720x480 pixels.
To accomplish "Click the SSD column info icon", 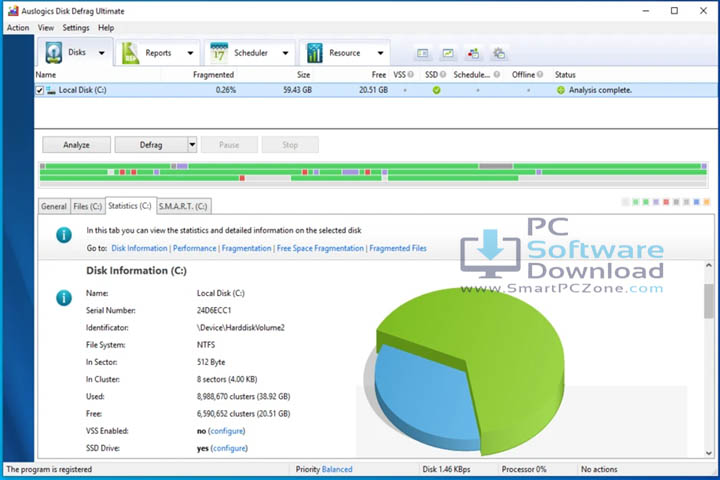I will tap(443, 74).
